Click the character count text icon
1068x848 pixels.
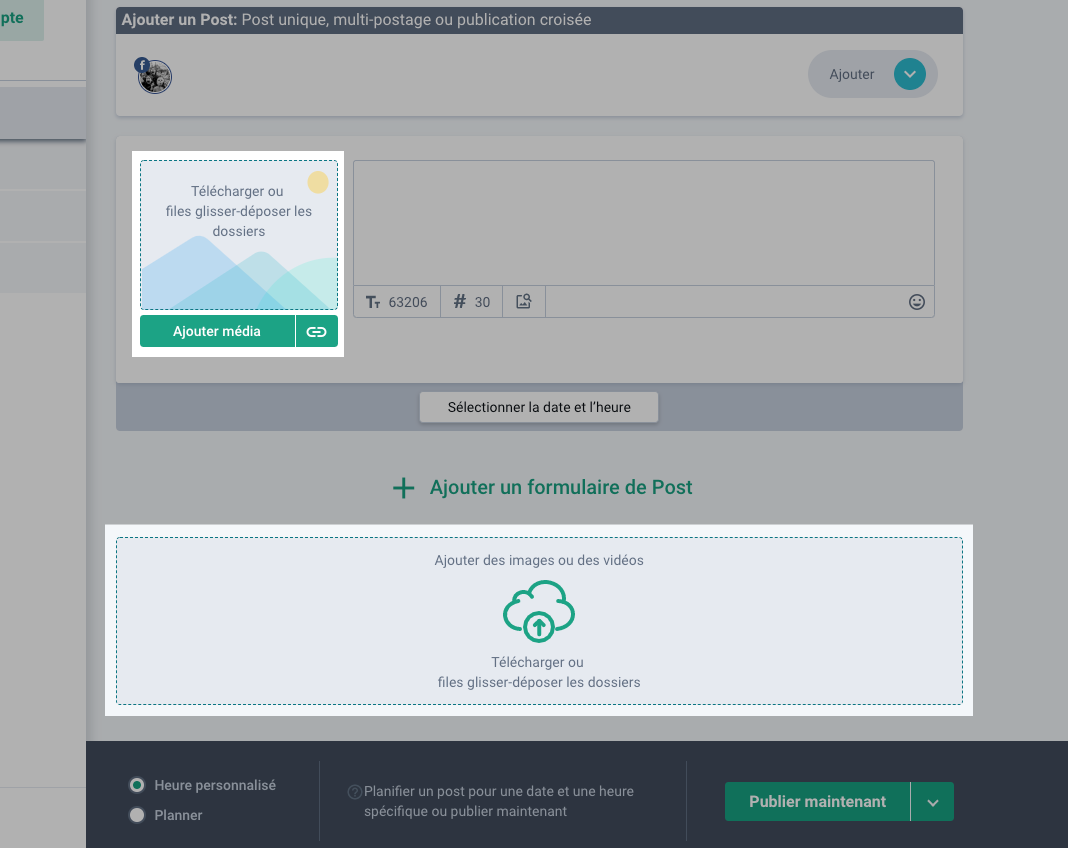click(x=373, y=302)
